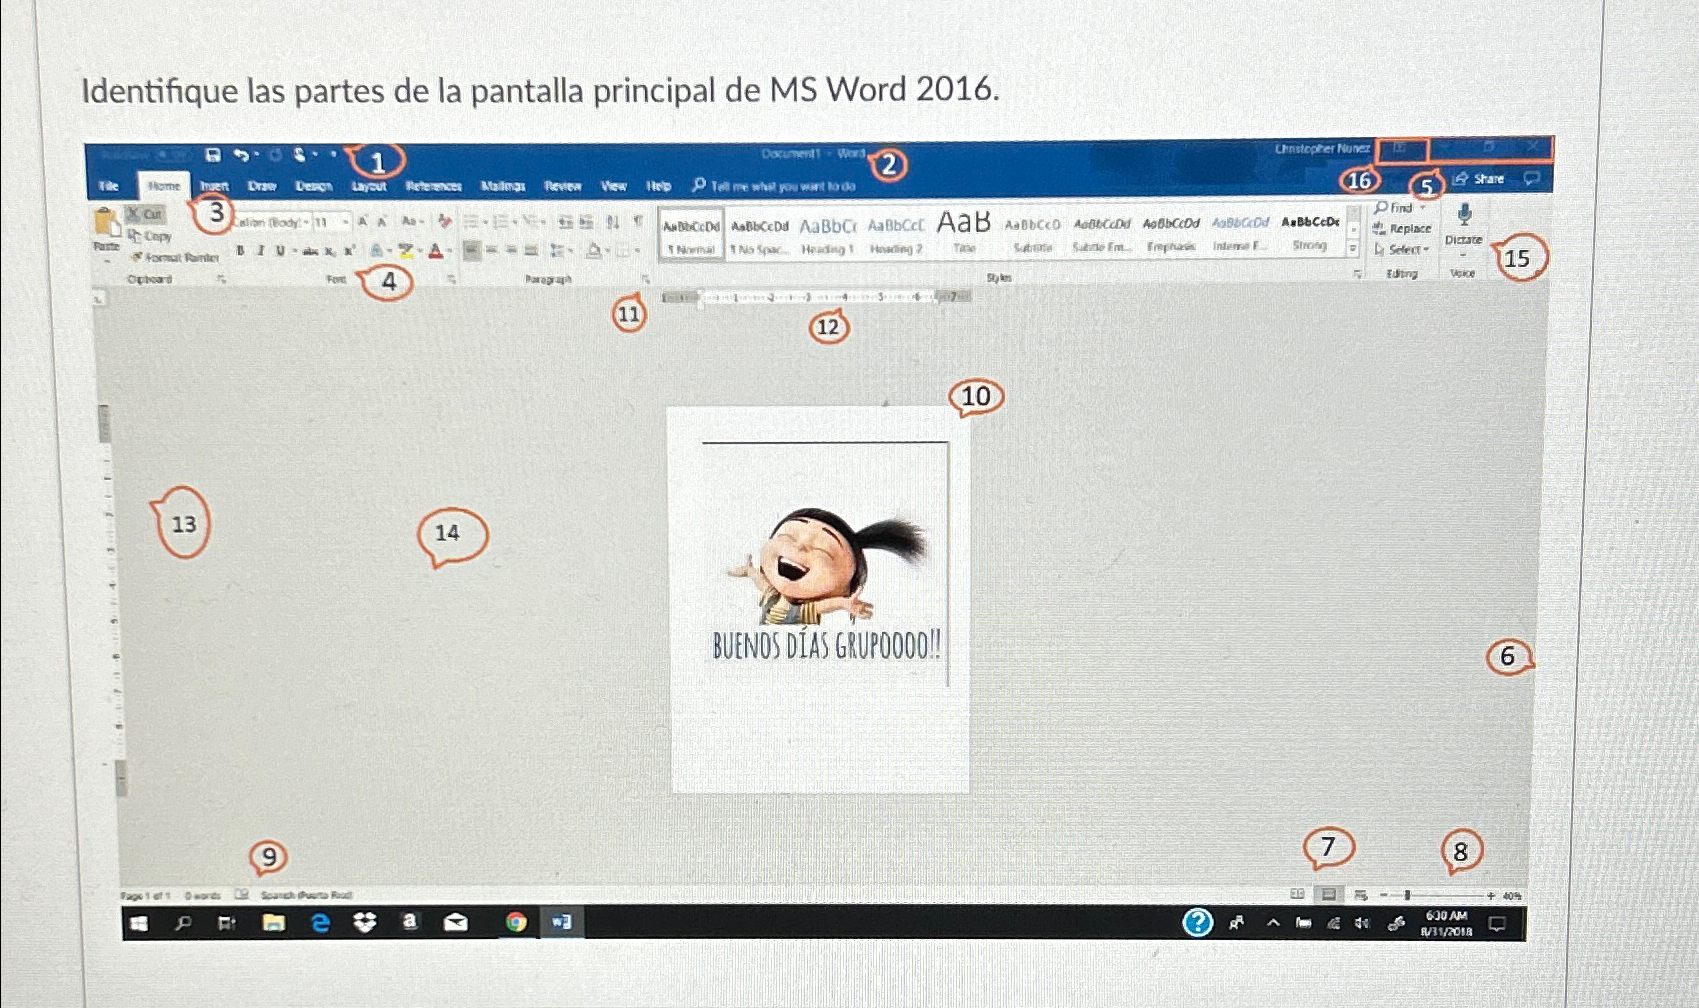The width and height of the screenshot is (1699, 1008).
Task: Click the Sort button in Paragraph group
Action: pos(612,222)
